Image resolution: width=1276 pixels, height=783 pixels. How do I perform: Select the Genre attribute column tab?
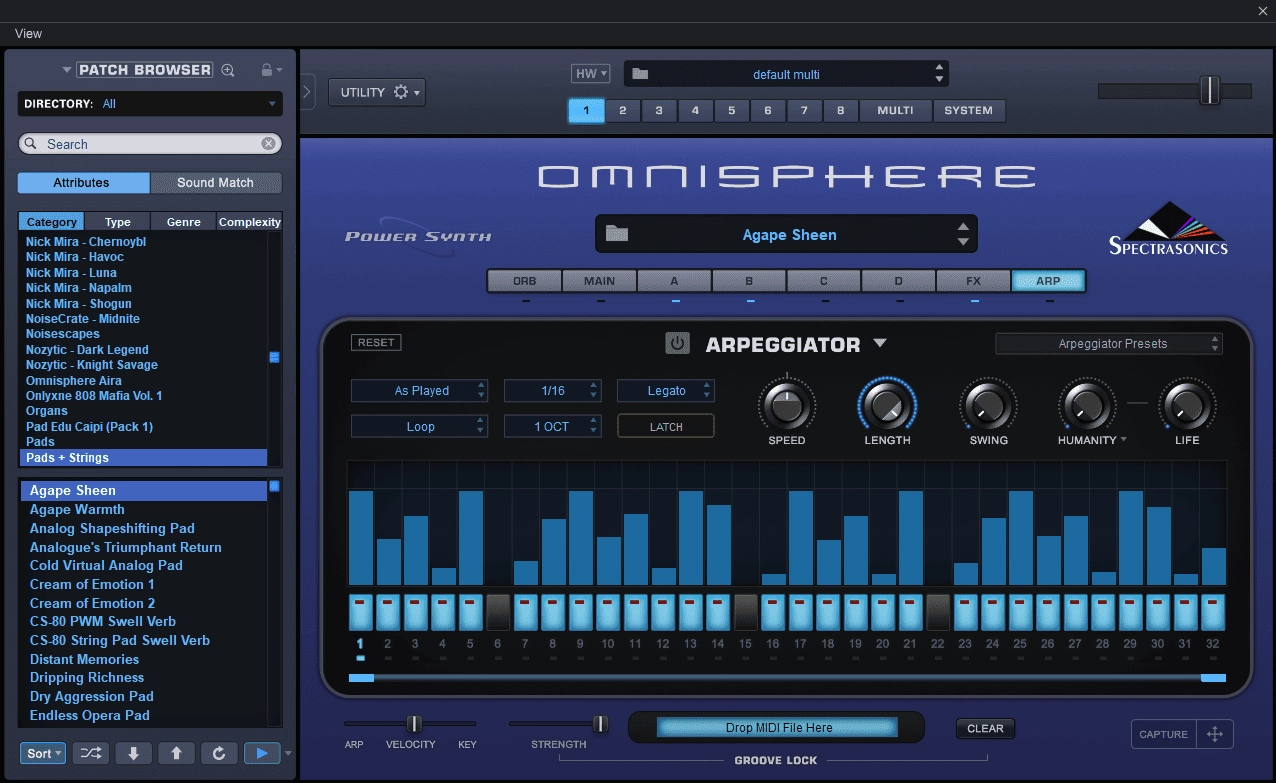(x=183, y=222)
